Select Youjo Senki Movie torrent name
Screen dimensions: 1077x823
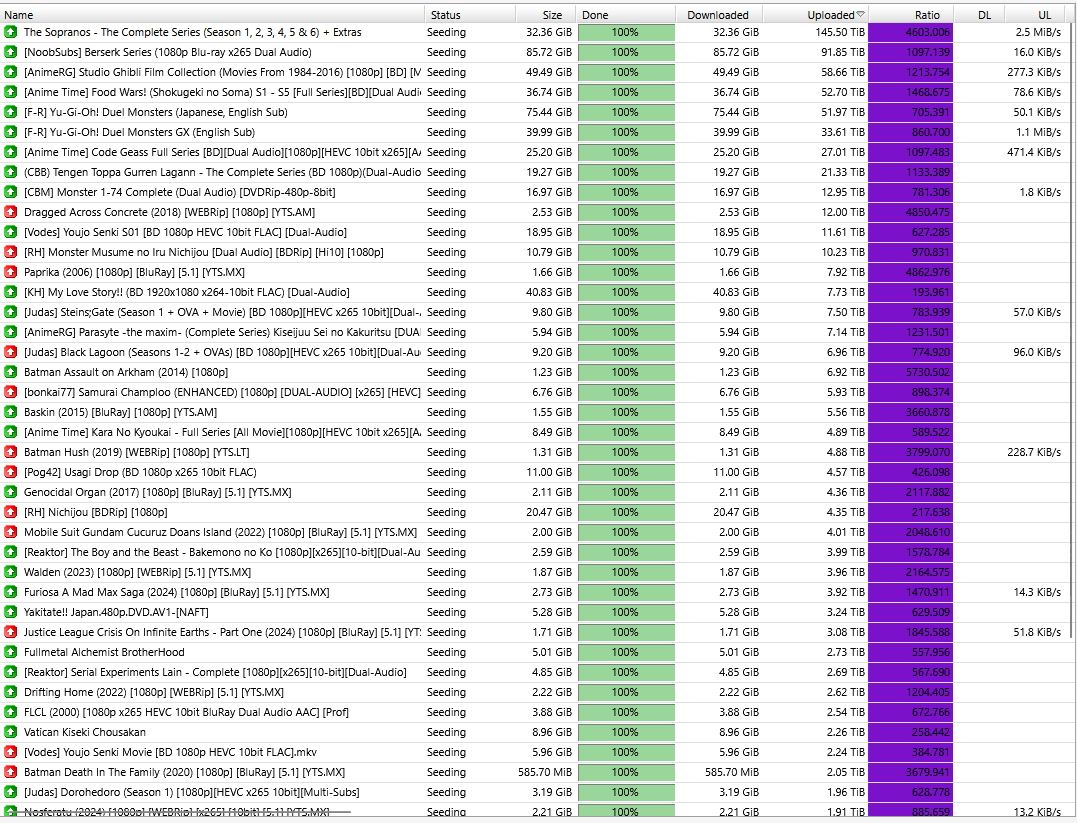click(x=170, y=752)
